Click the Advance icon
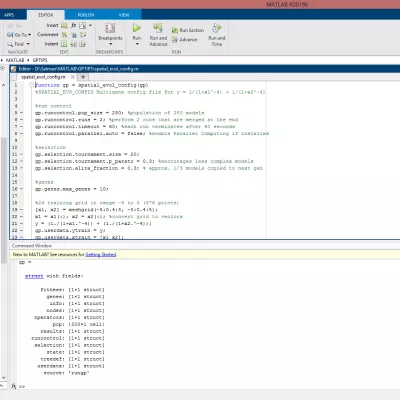This screenshot has width=400, height=400. point(175,40)
